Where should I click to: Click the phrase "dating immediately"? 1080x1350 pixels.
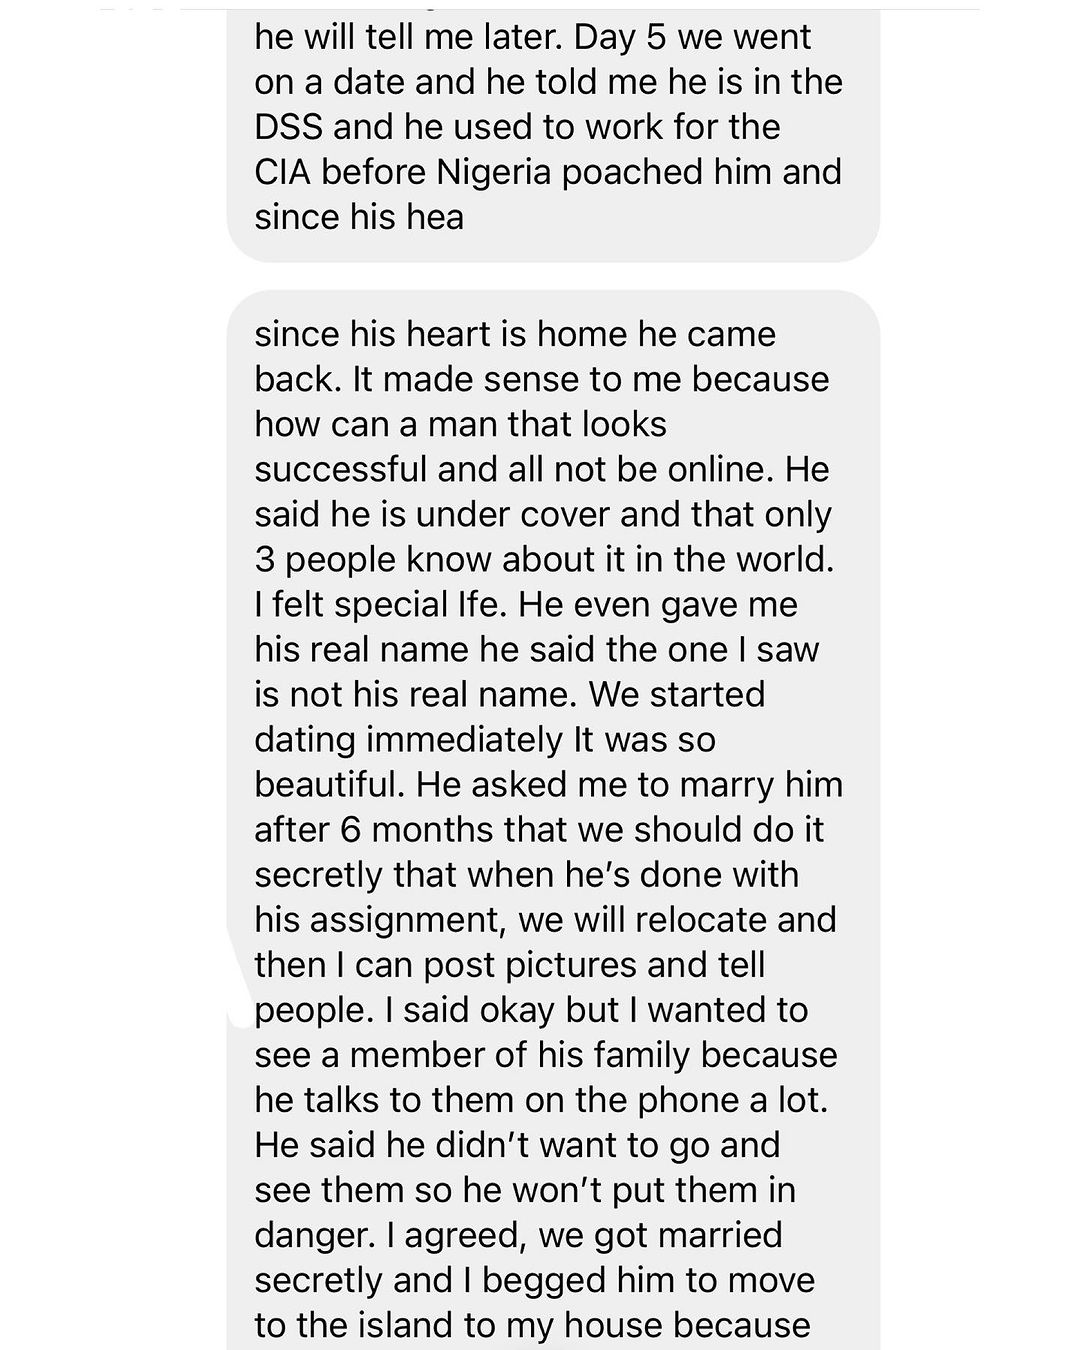coord(408,740)
